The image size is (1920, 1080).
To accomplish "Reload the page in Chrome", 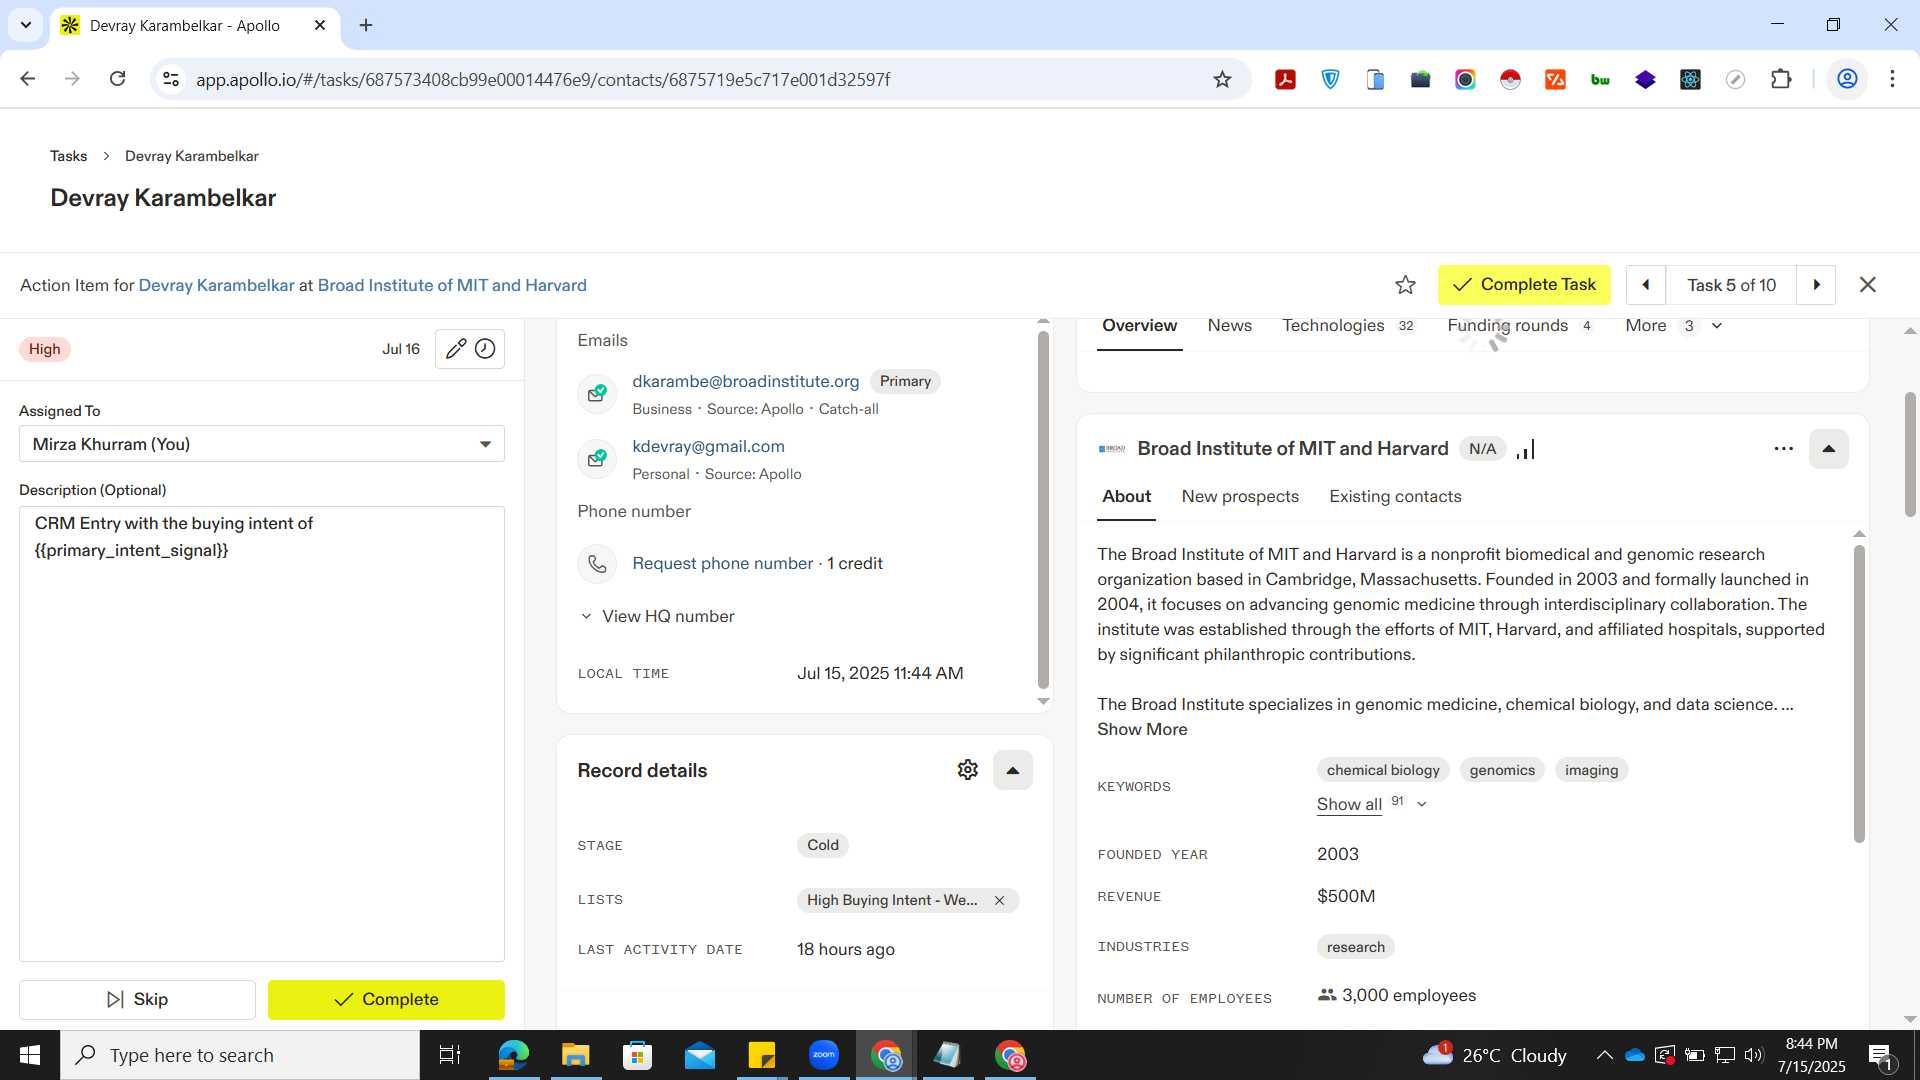I will (x=117, y=79).
